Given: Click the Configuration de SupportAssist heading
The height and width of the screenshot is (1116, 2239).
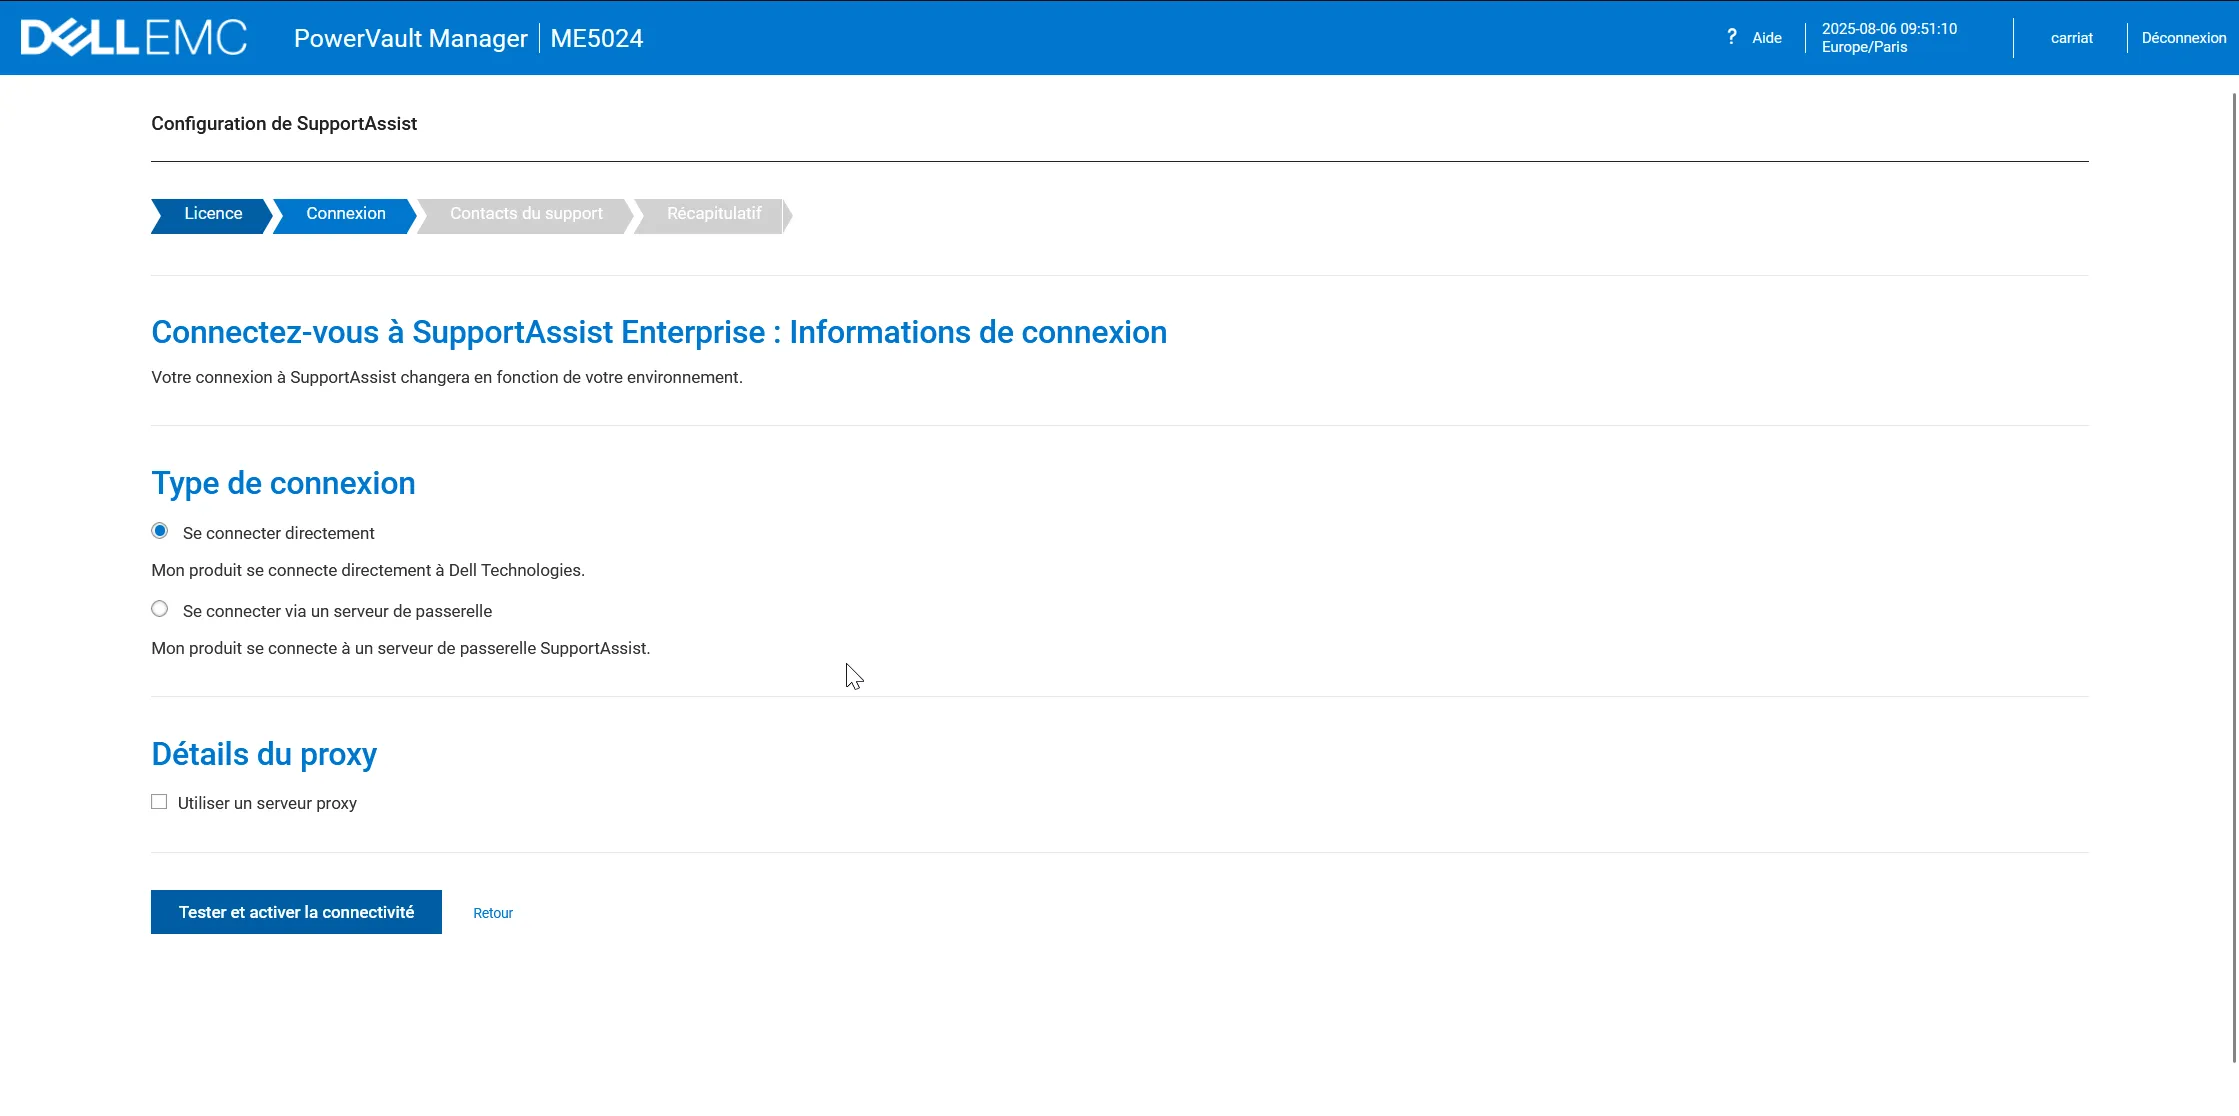Looking at the screenshot, I should tap(284, 124).
